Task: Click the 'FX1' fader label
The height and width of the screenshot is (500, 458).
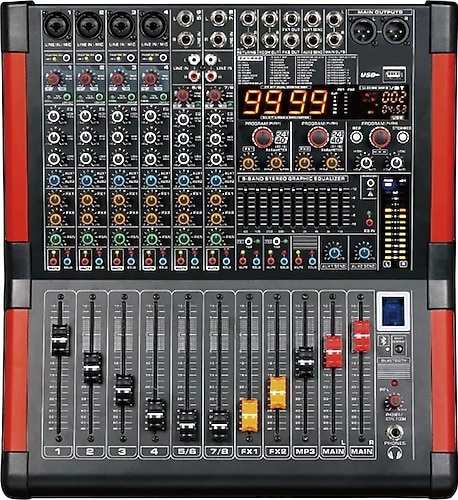Action: [249, 452]
